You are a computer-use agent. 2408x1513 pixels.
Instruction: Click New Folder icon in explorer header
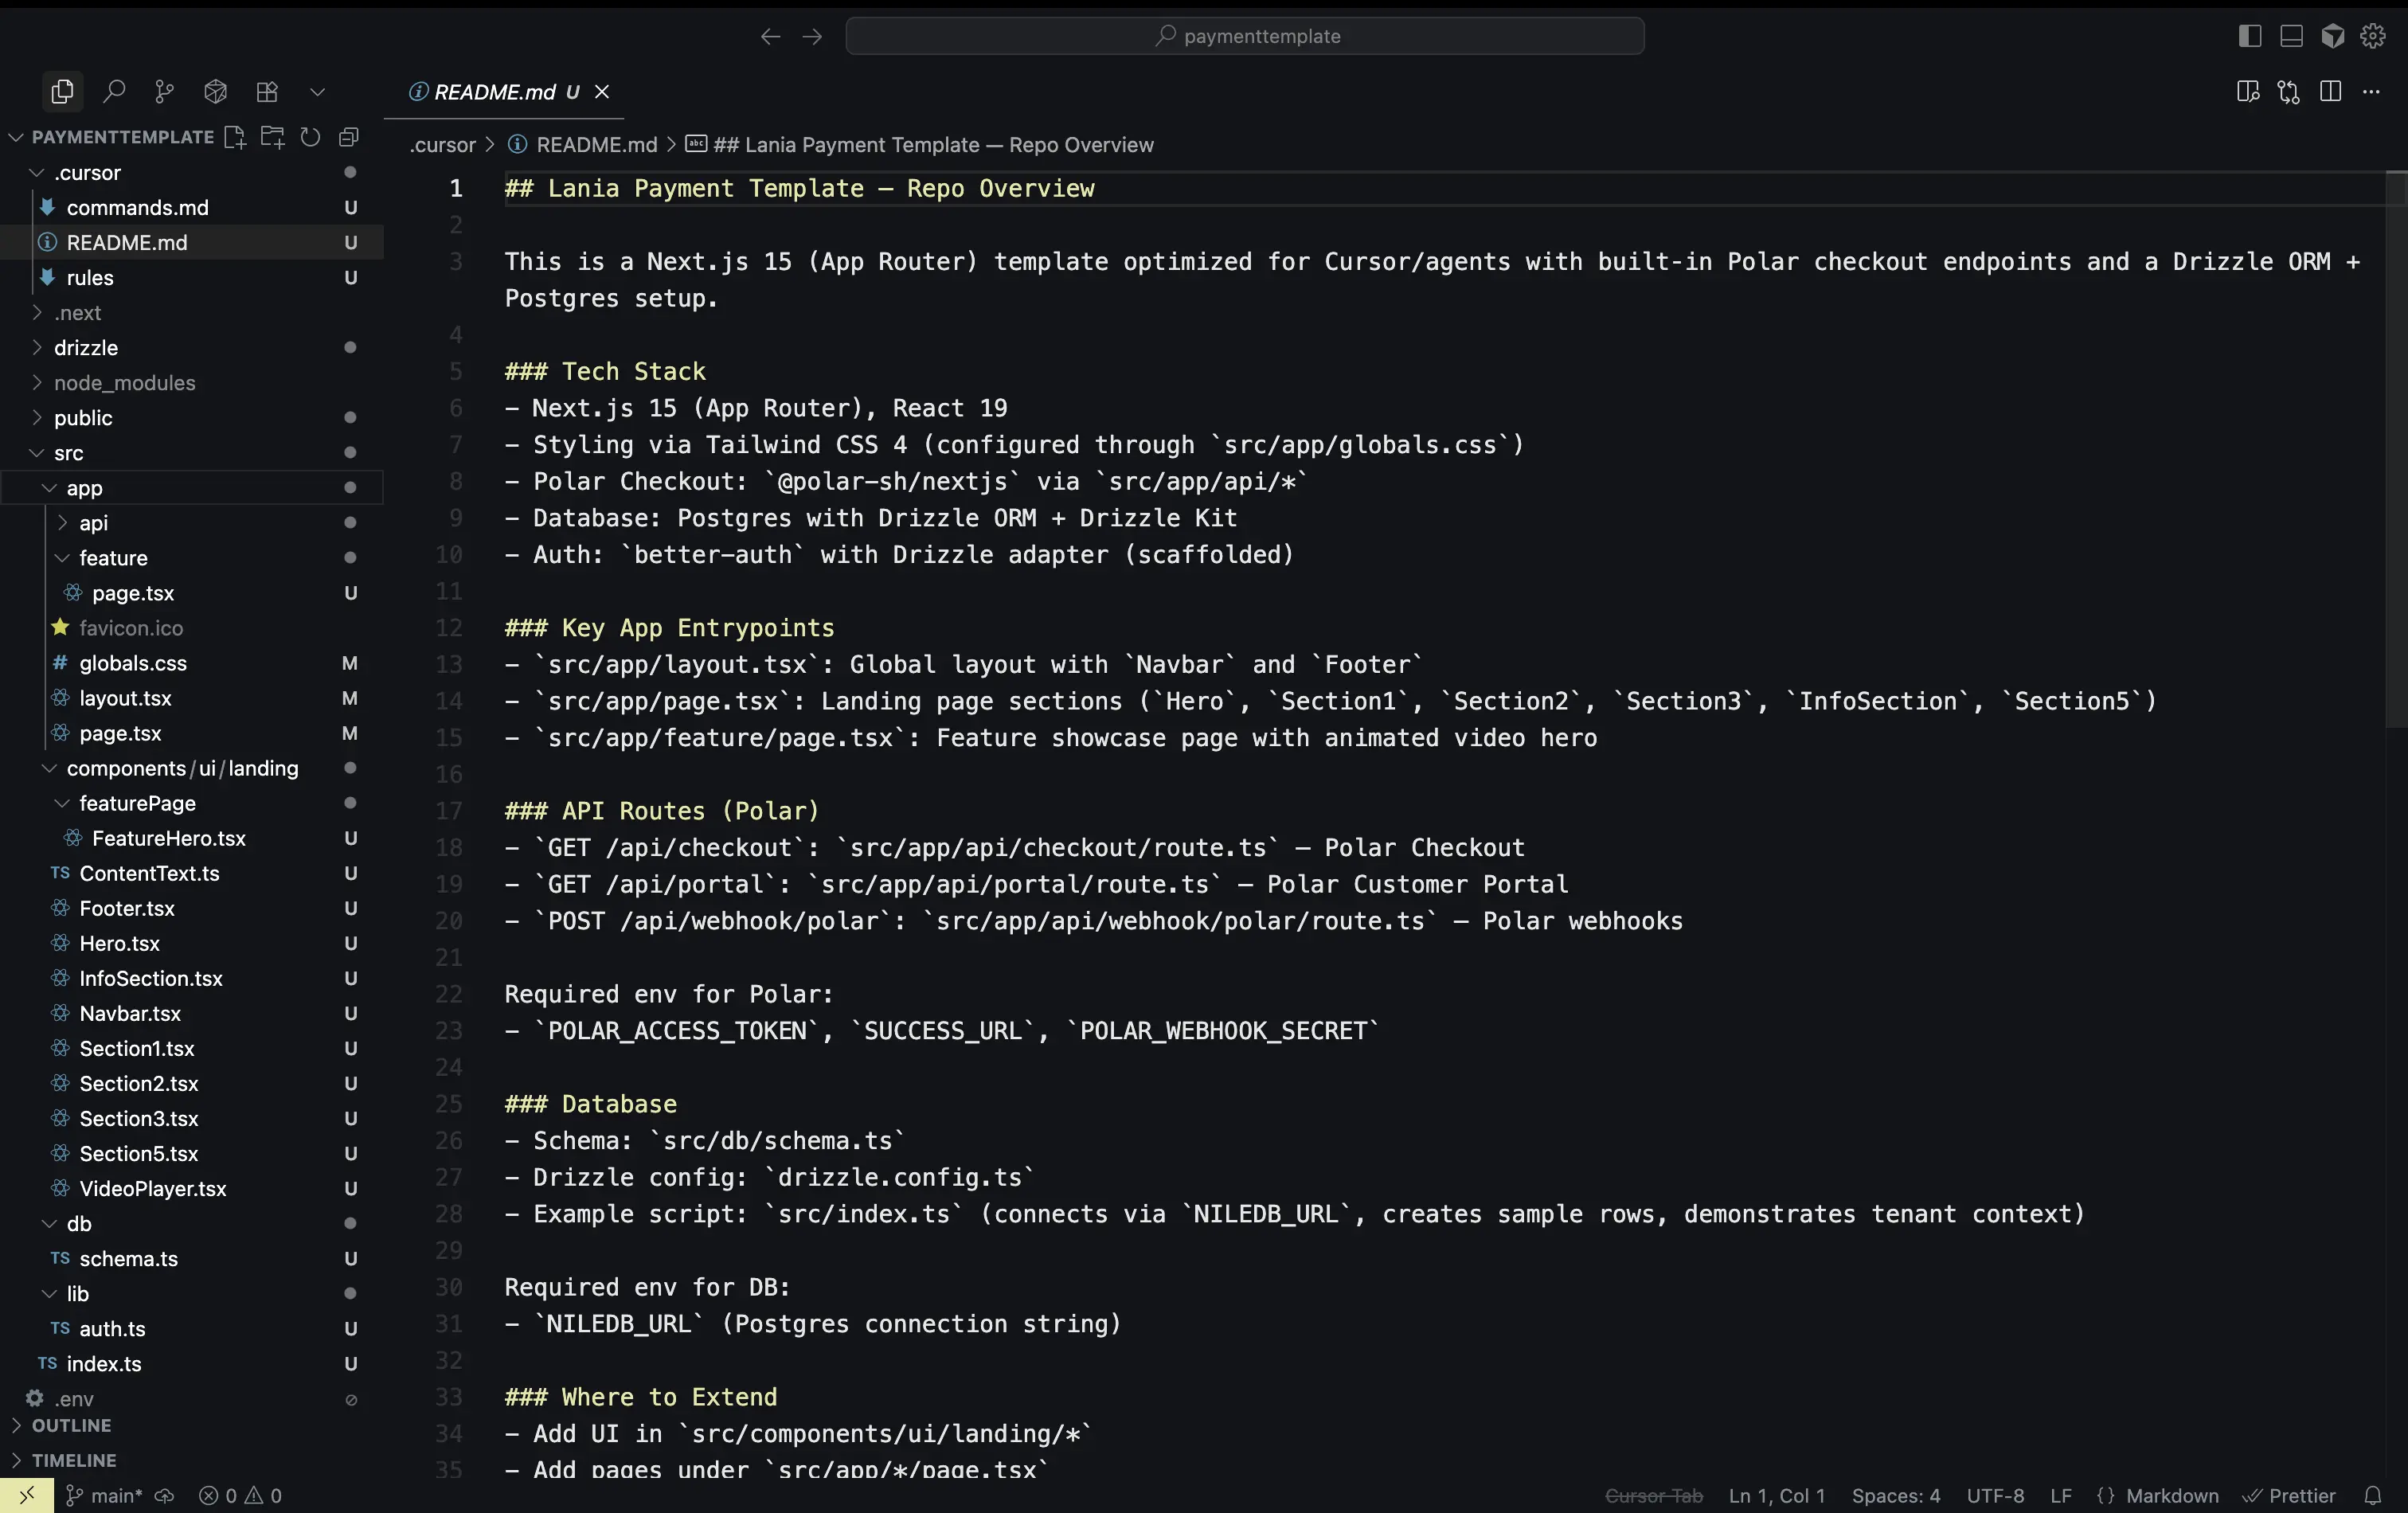[272, 137]
